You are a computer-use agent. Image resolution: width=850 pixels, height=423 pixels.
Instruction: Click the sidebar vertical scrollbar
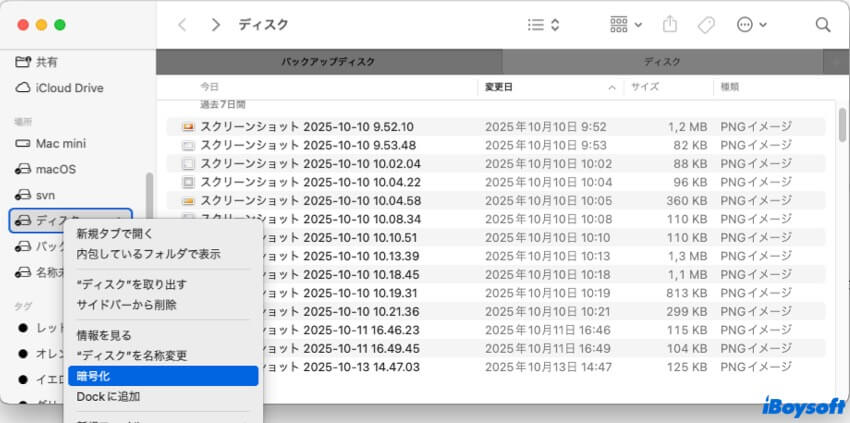150,198
